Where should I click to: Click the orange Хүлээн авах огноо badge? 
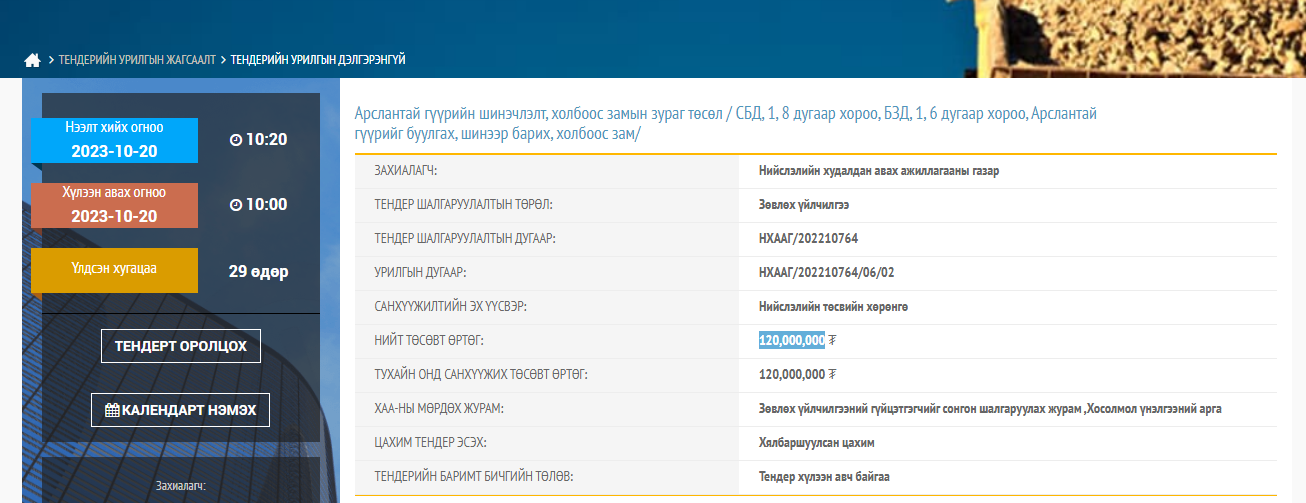[114, 205]
